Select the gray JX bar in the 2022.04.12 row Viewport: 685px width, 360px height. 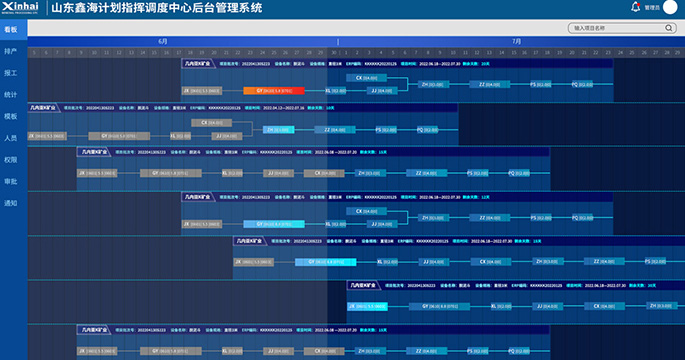click(47, 136)
